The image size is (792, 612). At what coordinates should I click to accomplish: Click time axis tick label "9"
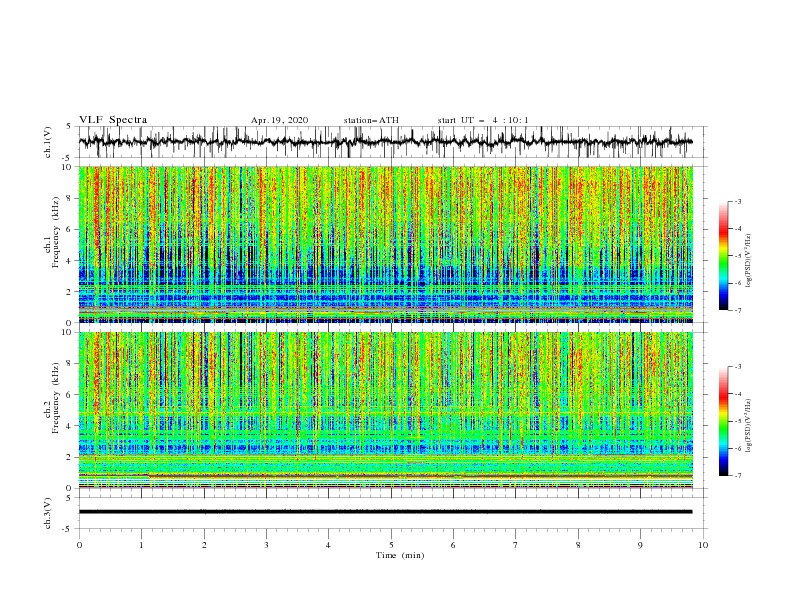click(640, 545)
